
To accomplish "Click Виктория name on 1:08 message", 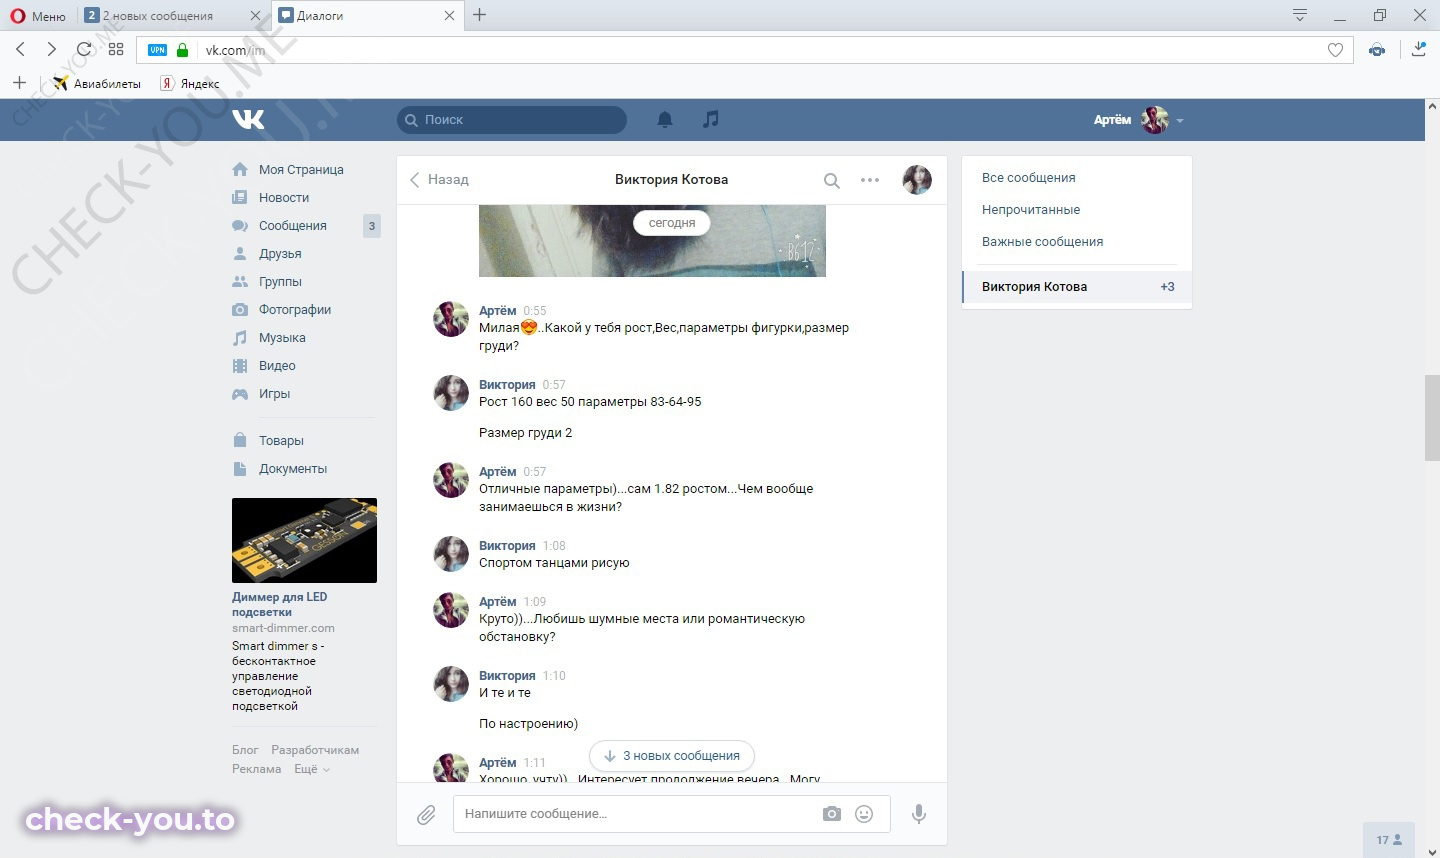I will (507, 545).
